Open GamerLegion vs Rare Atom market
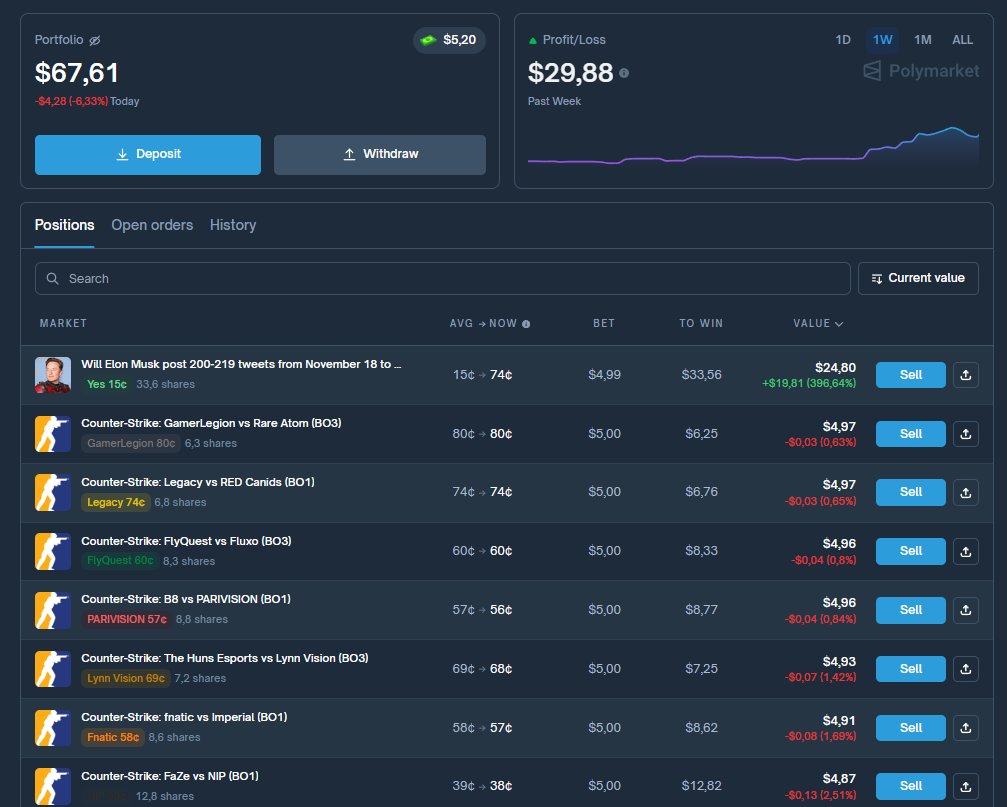The width and height of the screenshot is (1007, 807). point(211,423)
